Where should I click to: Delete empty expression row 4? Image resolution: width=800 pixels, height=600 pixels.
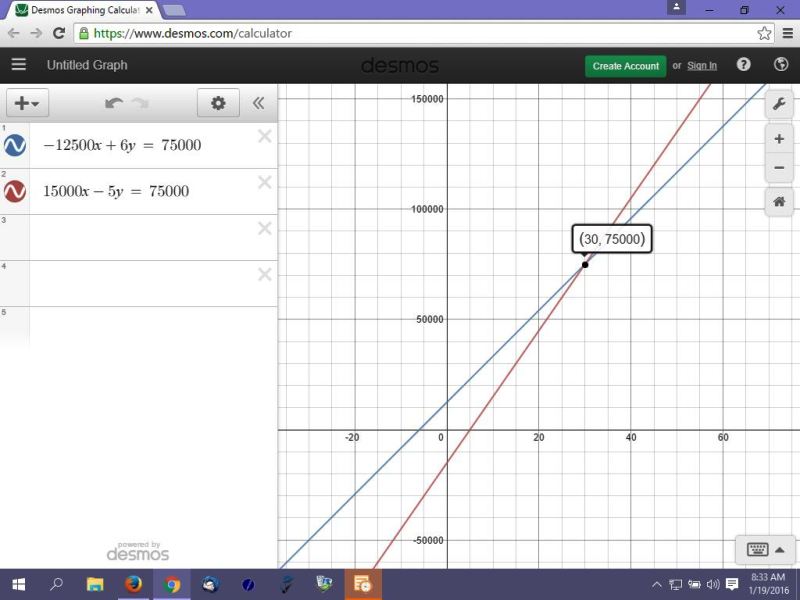pos(264,274)
